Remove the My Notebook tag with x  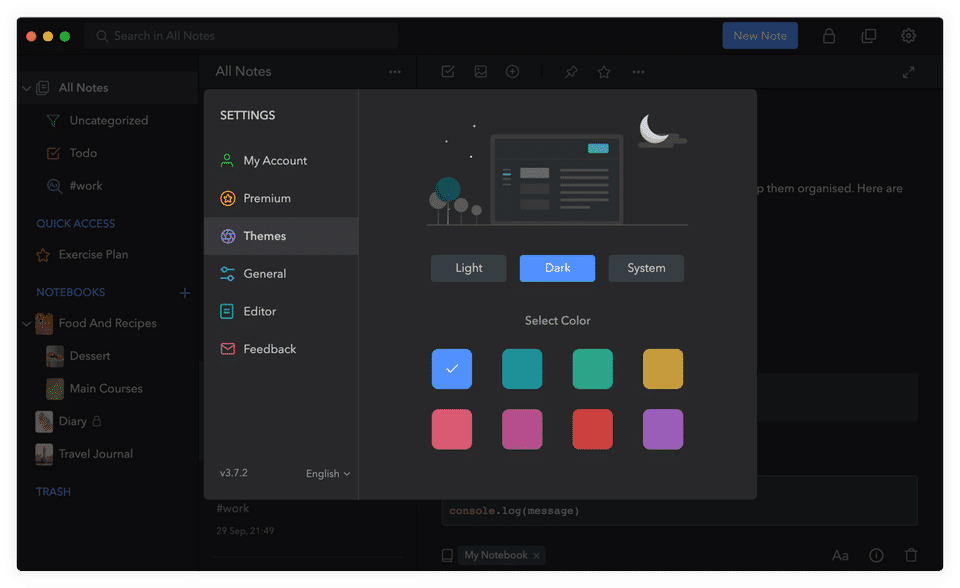point(536,556)
